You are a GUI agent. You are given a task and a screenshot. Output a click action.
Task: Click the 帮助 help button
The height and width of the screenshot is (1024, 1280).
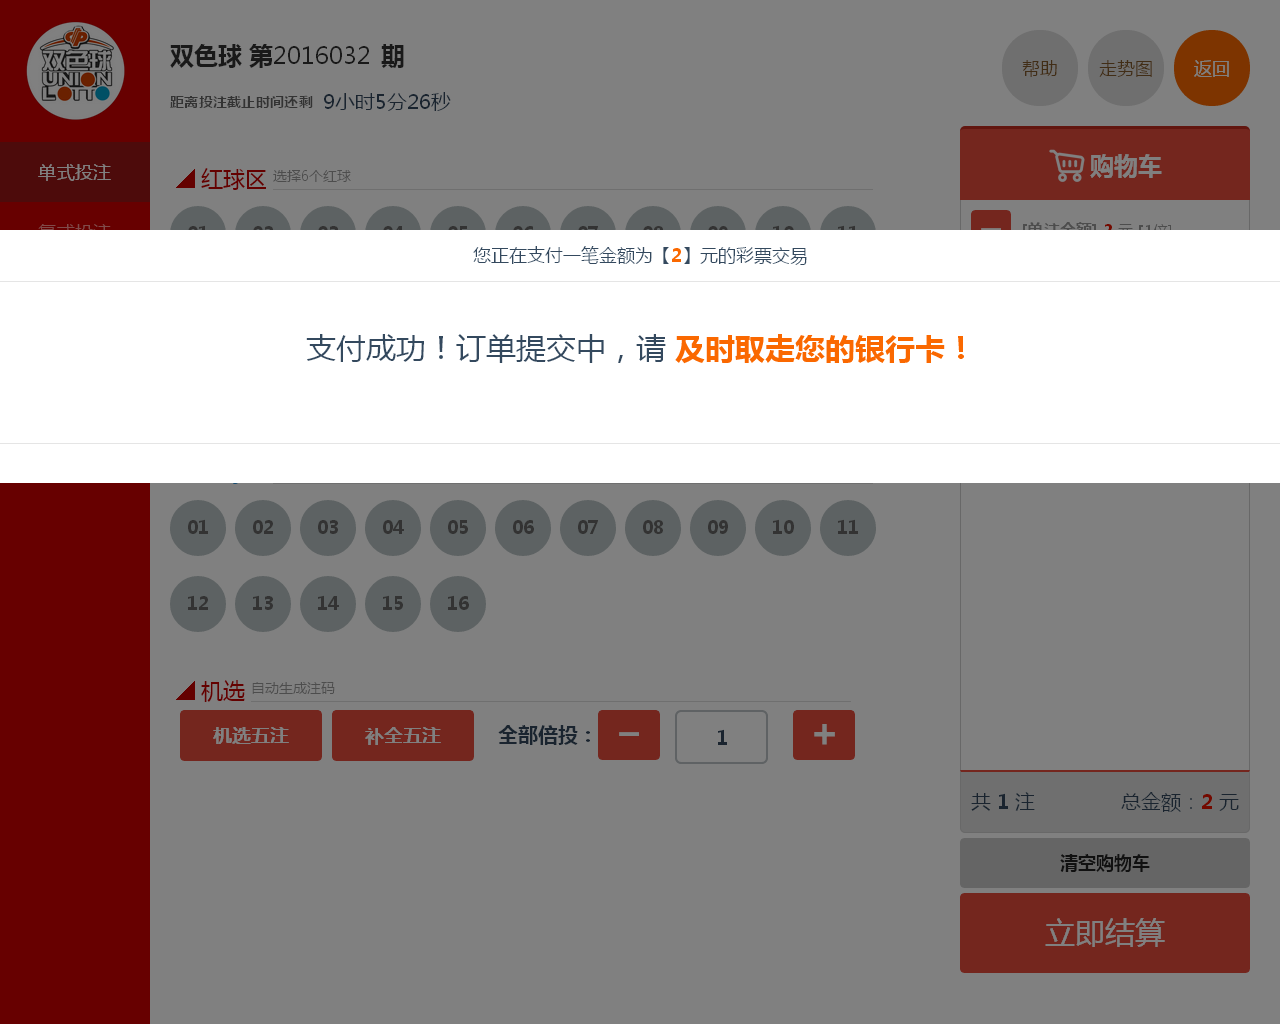(1040, 68)
